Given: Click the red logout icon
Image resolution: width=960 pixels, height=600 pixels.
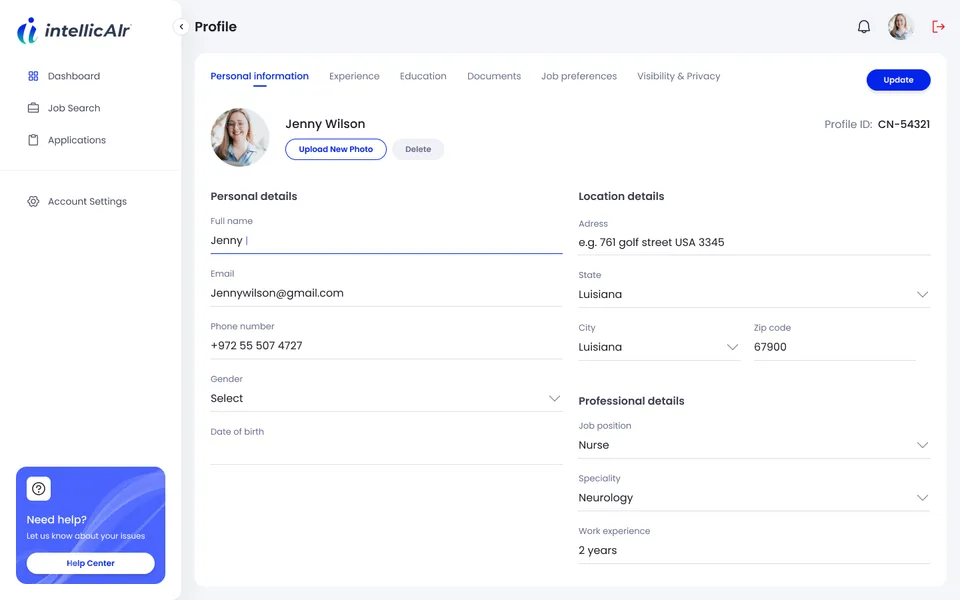Looking at the screenshot, I should click(938, 26).
